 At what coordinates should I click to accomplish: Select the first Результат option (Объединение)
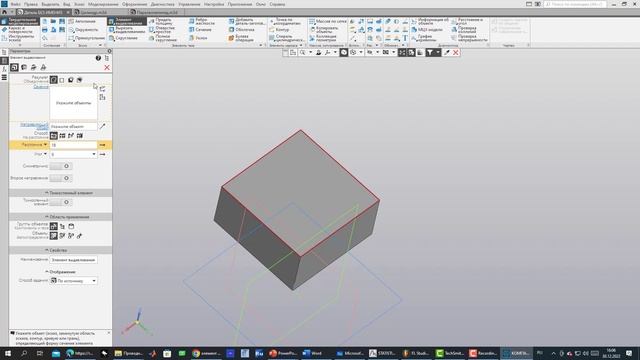tap(53, 80)
